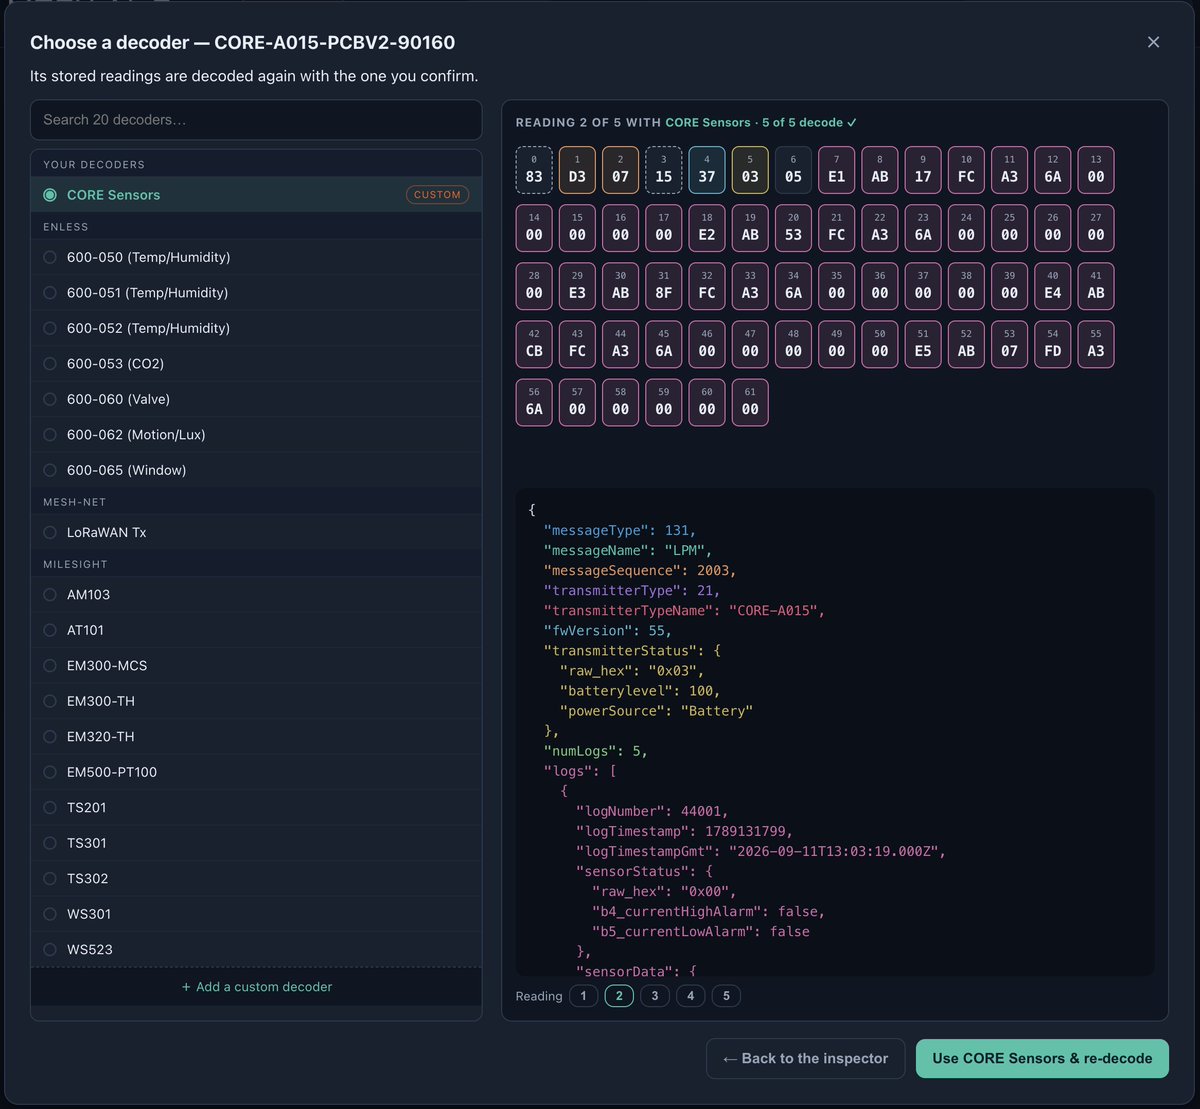Select the AM103 decoder

[256, 595]
